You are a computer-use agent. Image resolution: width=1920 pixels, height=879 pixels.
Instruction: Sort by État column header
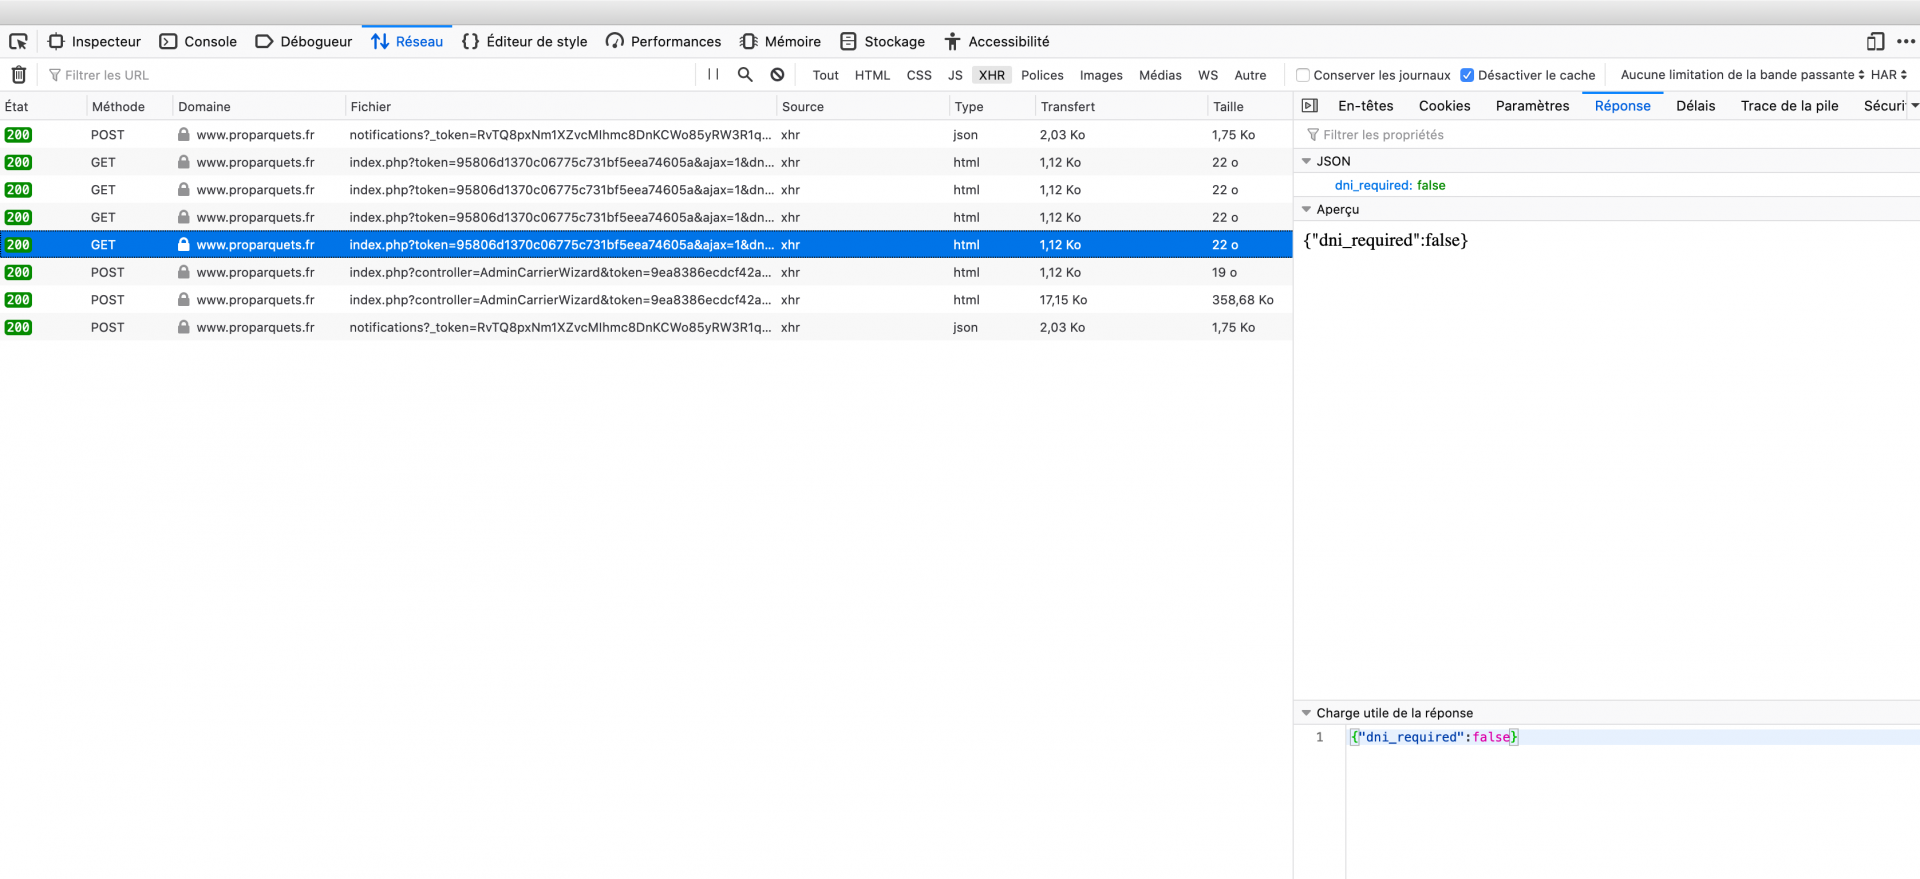pyautogui.click(x=42, y=106)
